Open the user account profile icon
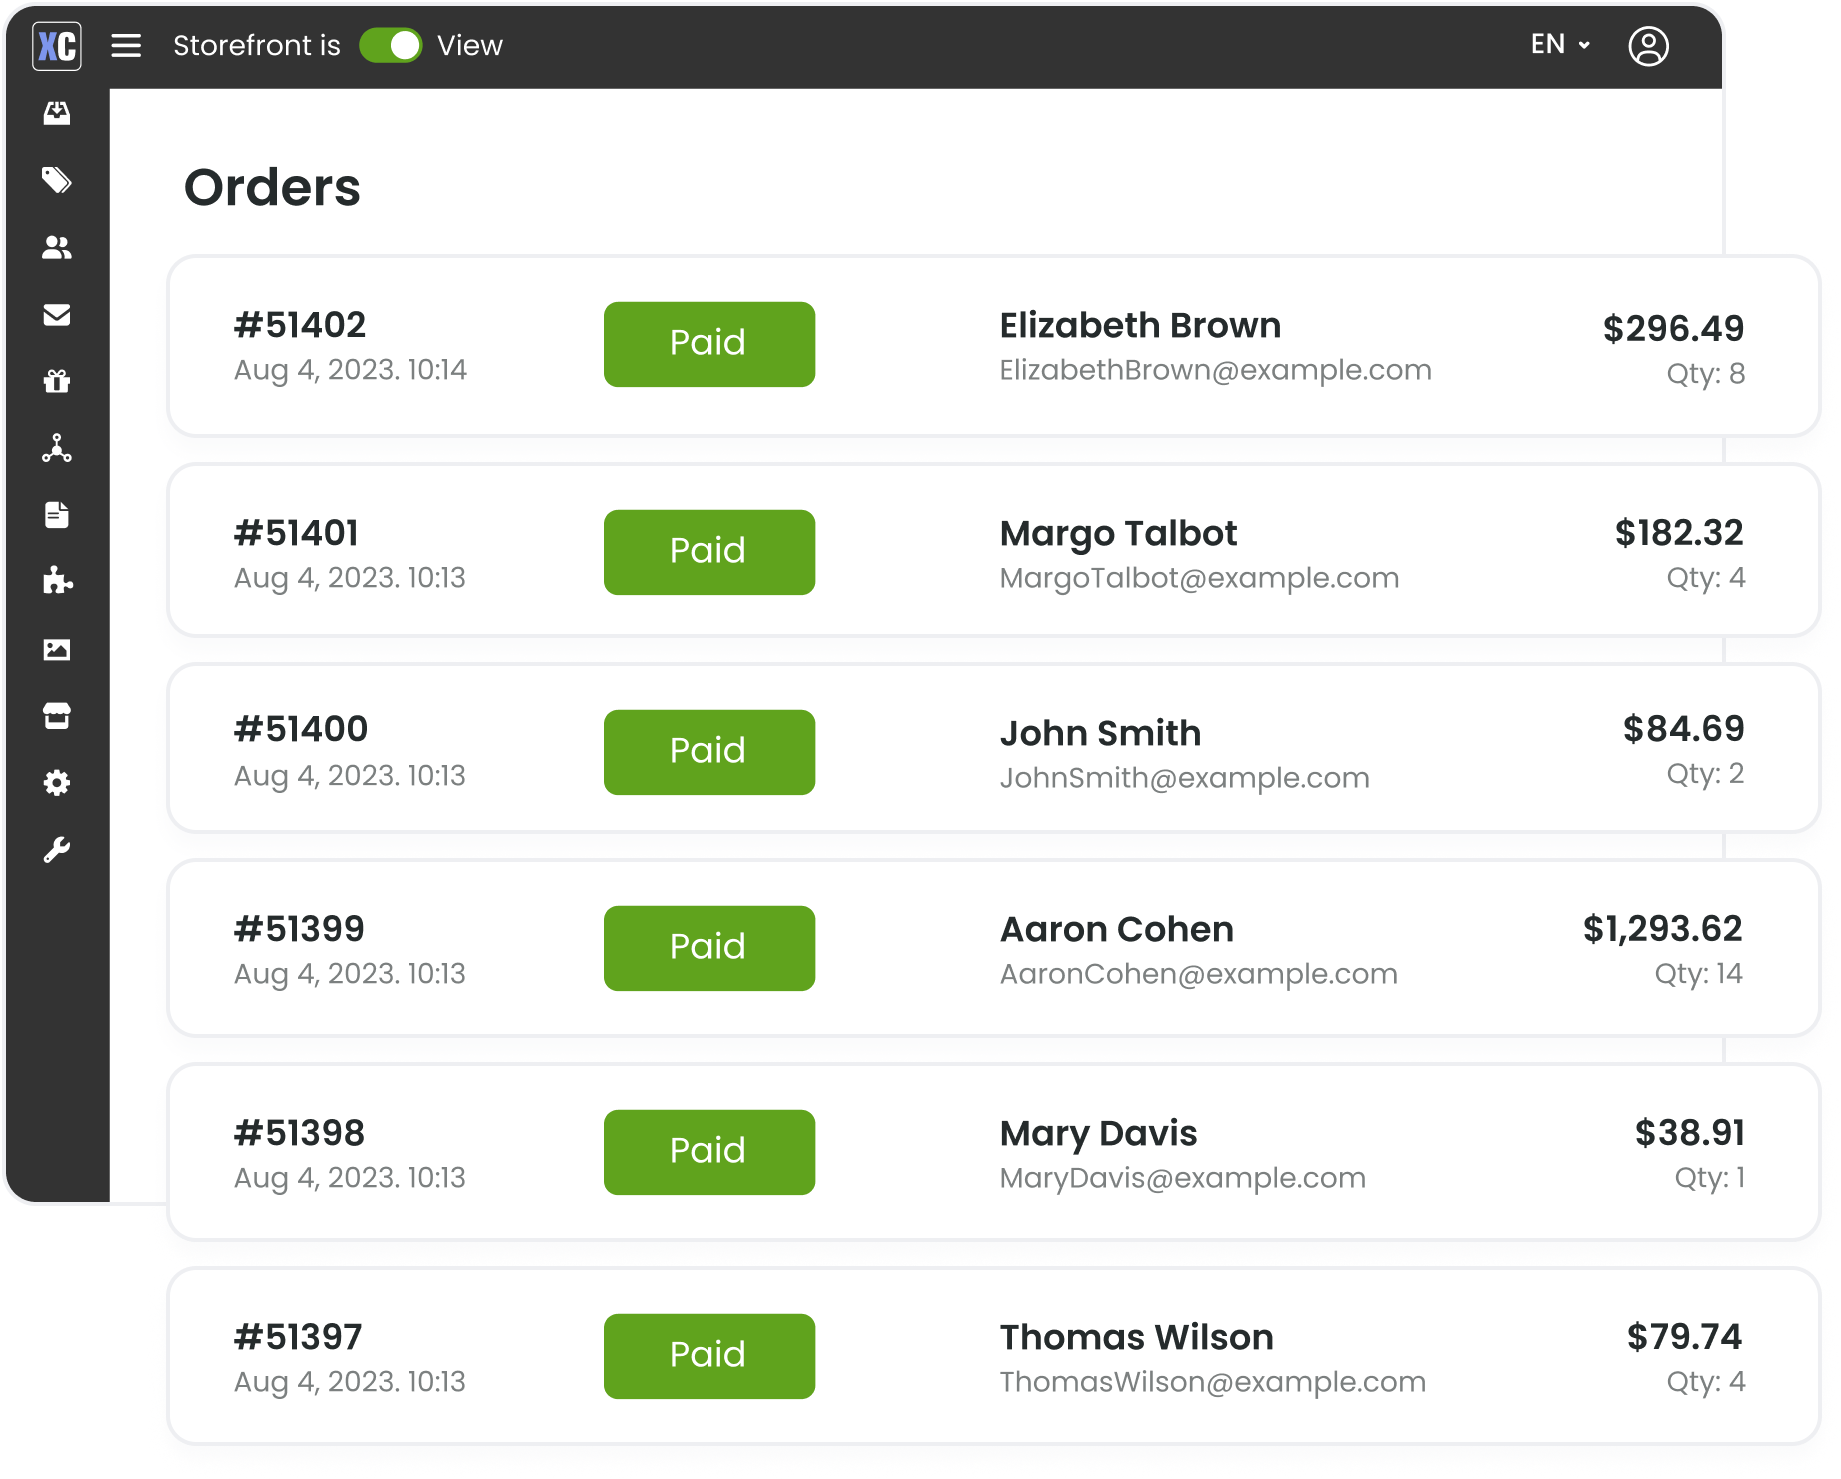1841x1479 pixels. pos(1650,45)
